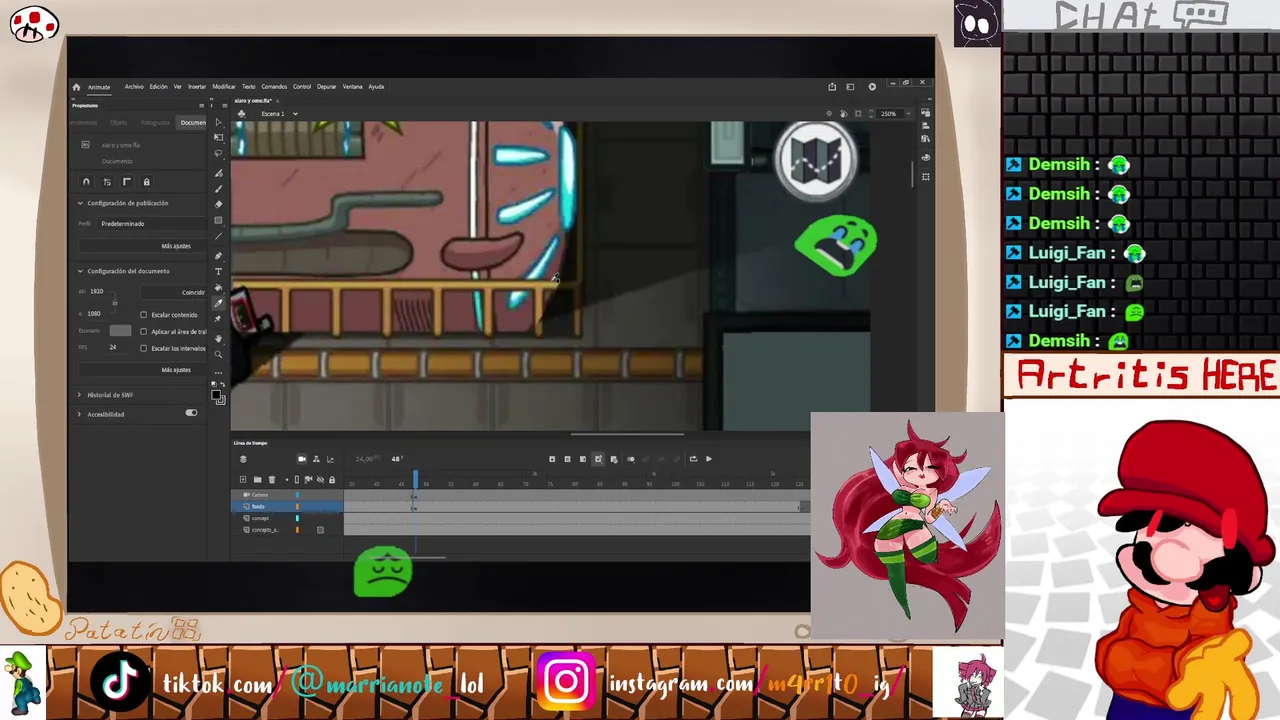Toggle the 'Aplicar al área de trabajo' checkbox
1280x720 pixels.
pos(144,331)
